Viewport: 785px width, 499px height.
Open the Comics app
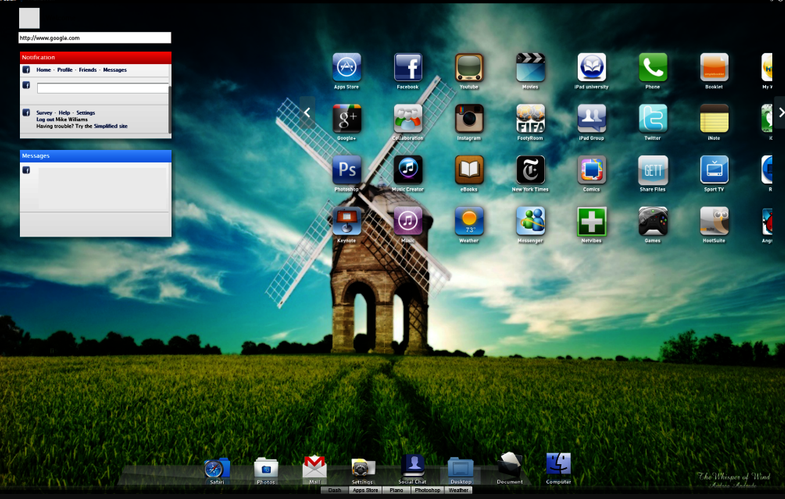[592, 170]
